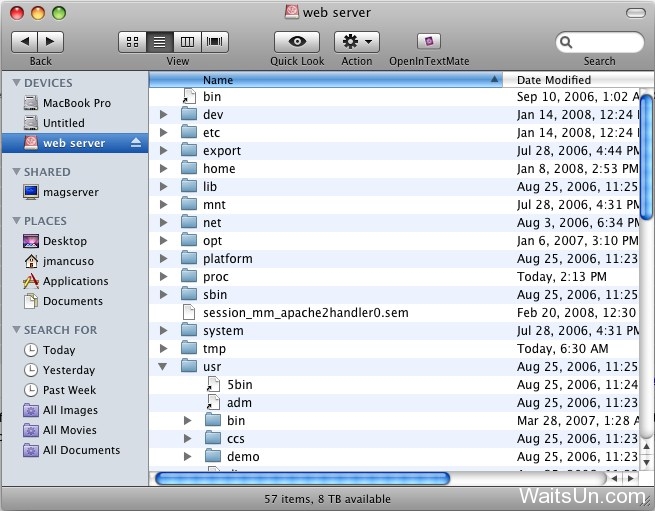Viewport: 655px width, 511px height.
Task: Collapse the SEARCH FOR sidebar section
Action: pyautogui.click(x=16, y=330)
